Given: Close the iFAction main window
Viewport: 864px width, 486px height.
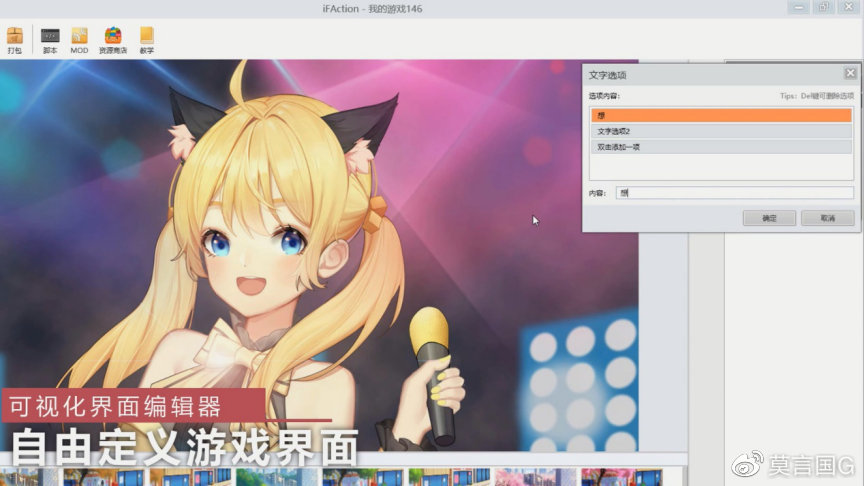Looking at the screenshot, I should (849, 7).
